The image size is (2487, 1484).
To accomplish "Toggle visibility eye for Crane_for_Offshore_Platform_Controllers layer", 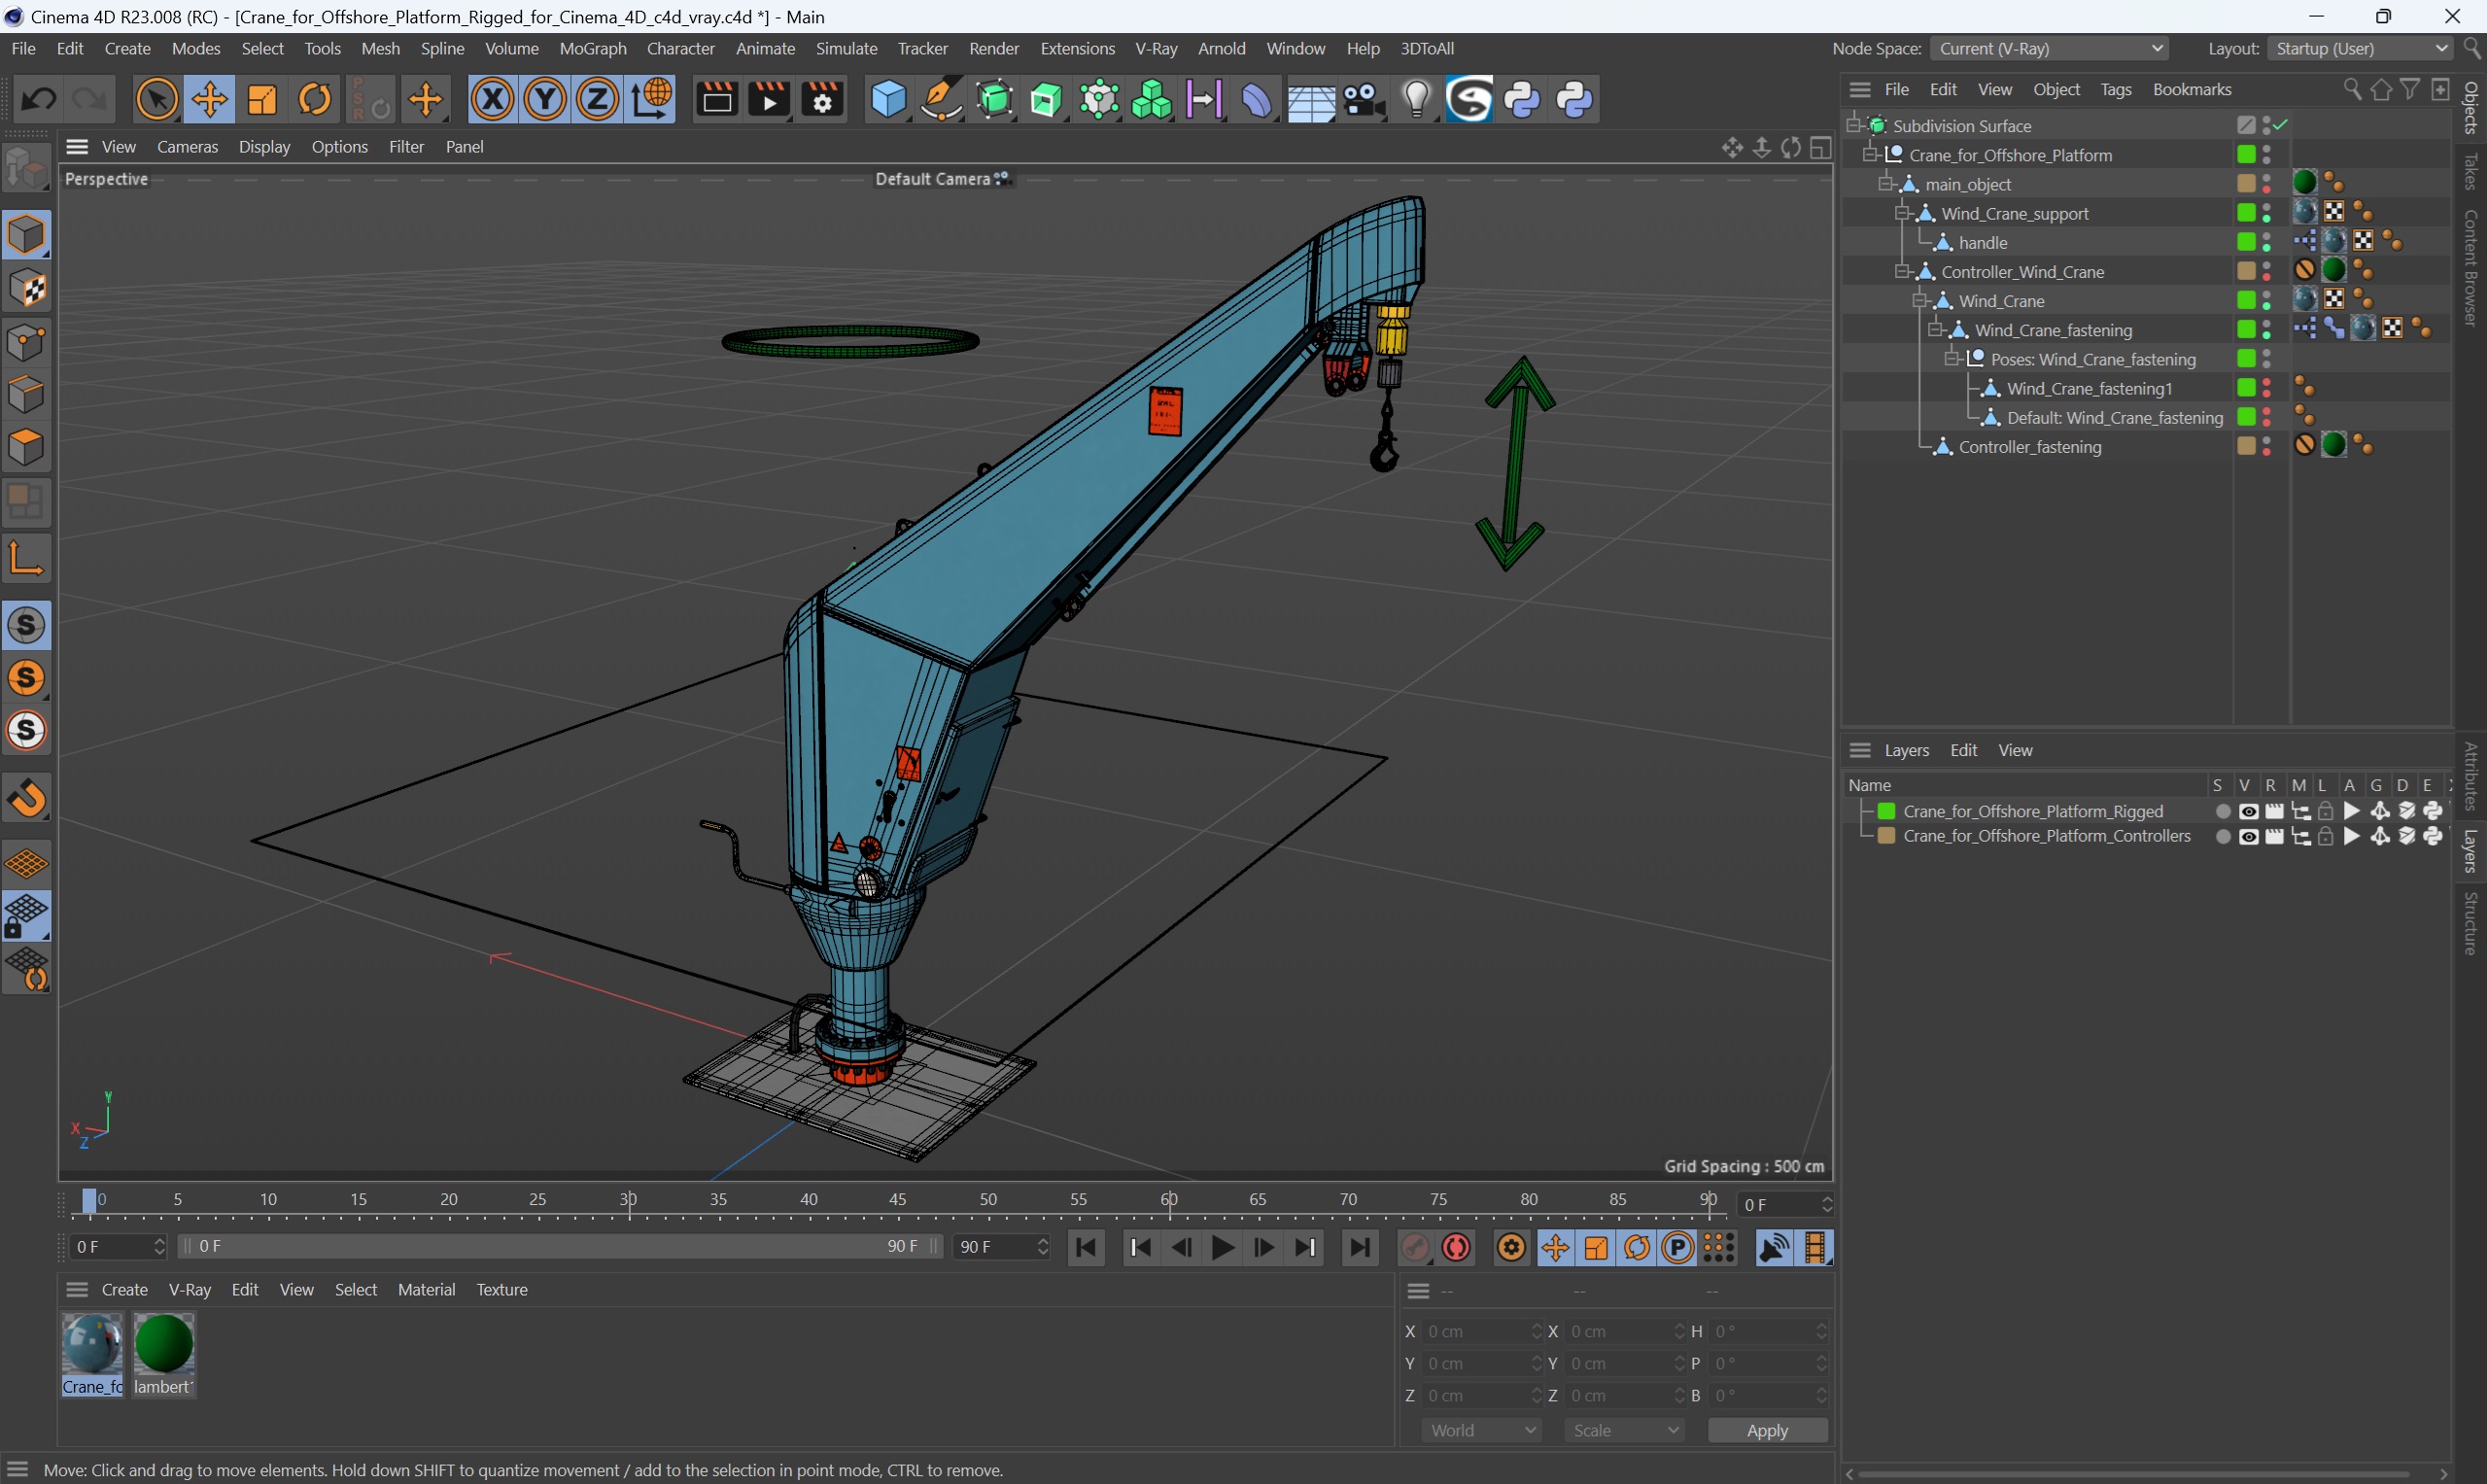I will (x=2248, y=836).
